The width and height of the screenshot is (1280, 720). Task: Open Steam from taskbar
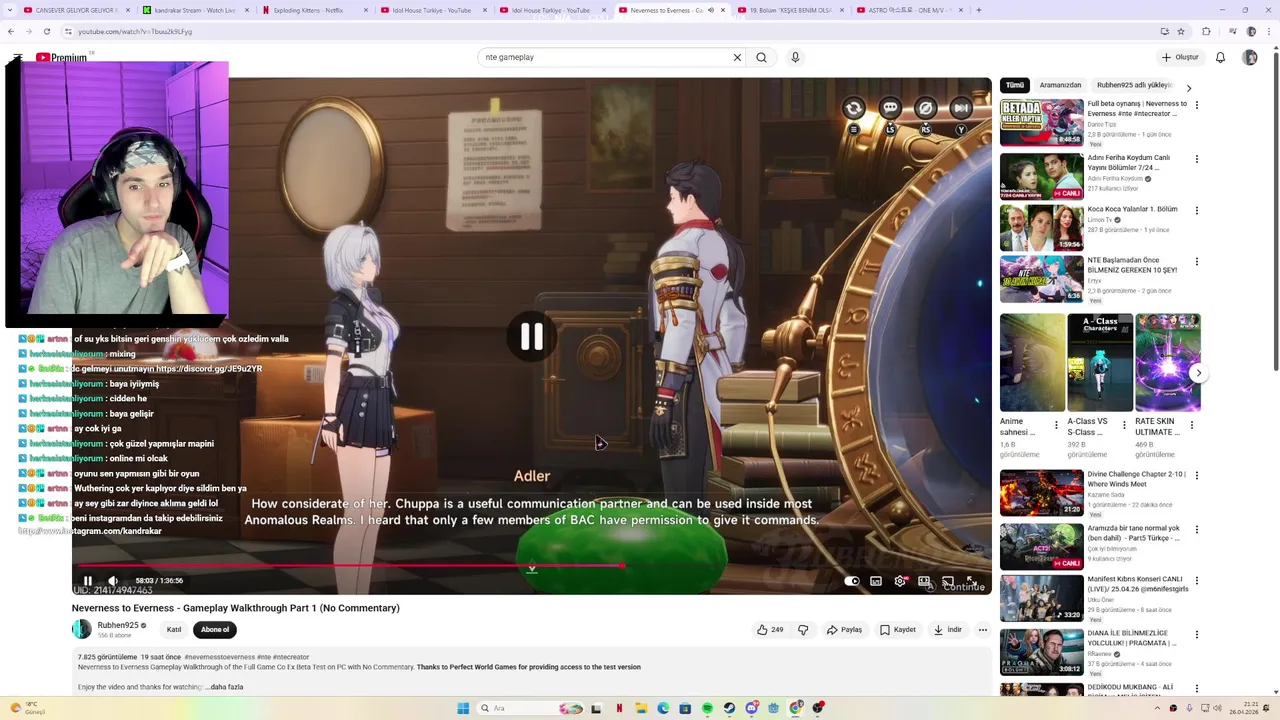click(729, 708)
